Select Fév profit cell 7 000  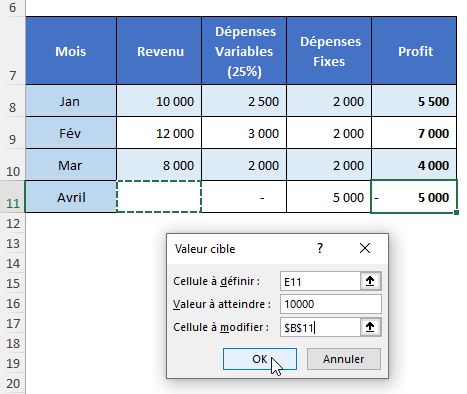[x=414, y=133]
